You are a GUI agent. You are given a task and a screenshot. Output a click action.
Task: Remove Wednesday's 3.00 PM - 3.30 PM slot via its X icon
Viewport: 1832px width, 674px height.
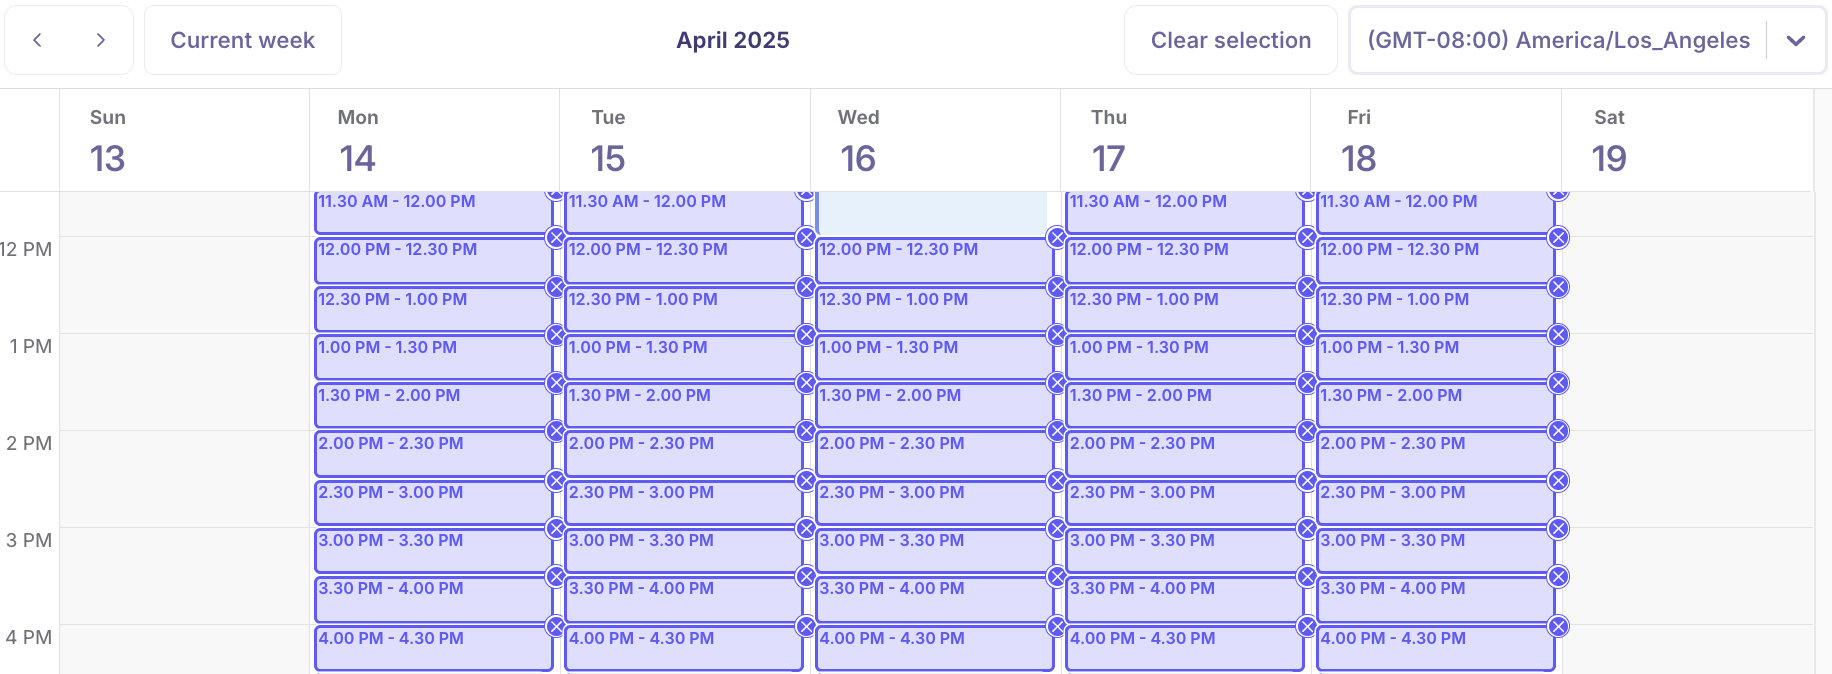[1056, 528]
